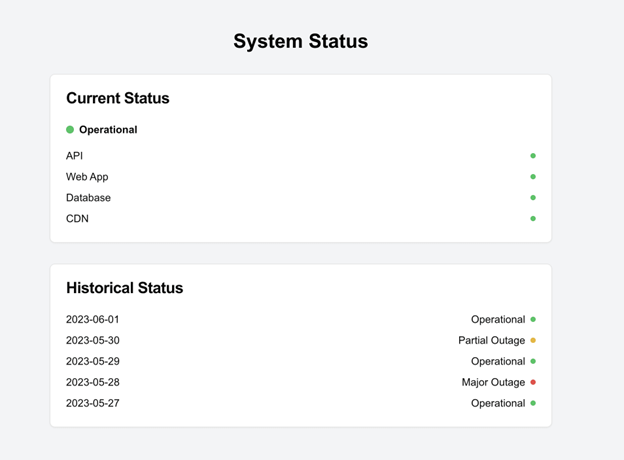Select the Web App service label
The width and height of the screenshot is (624, 460).
pos(87,177)
